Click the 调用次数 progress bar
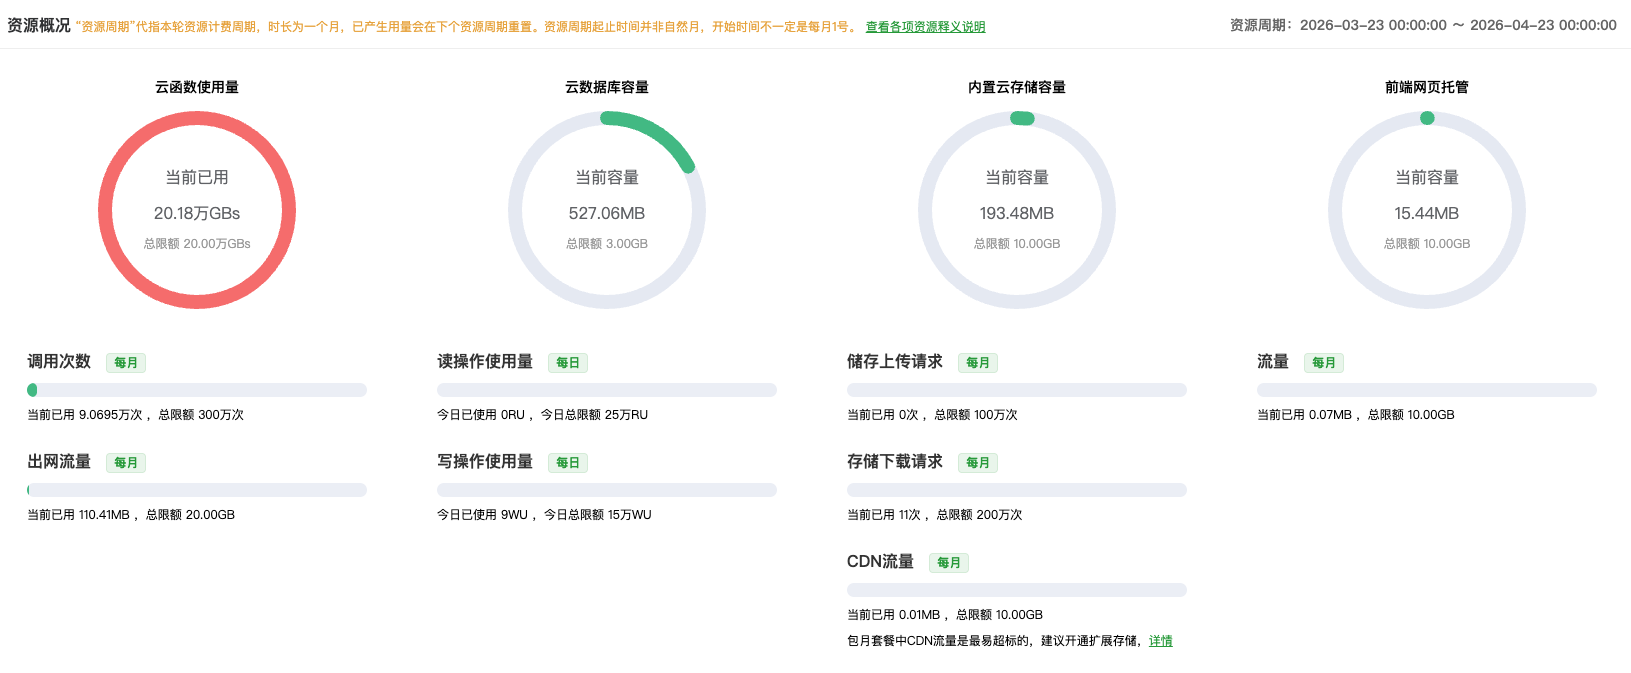The height and width of the screenshot is (673, 1631). (197, 390)
